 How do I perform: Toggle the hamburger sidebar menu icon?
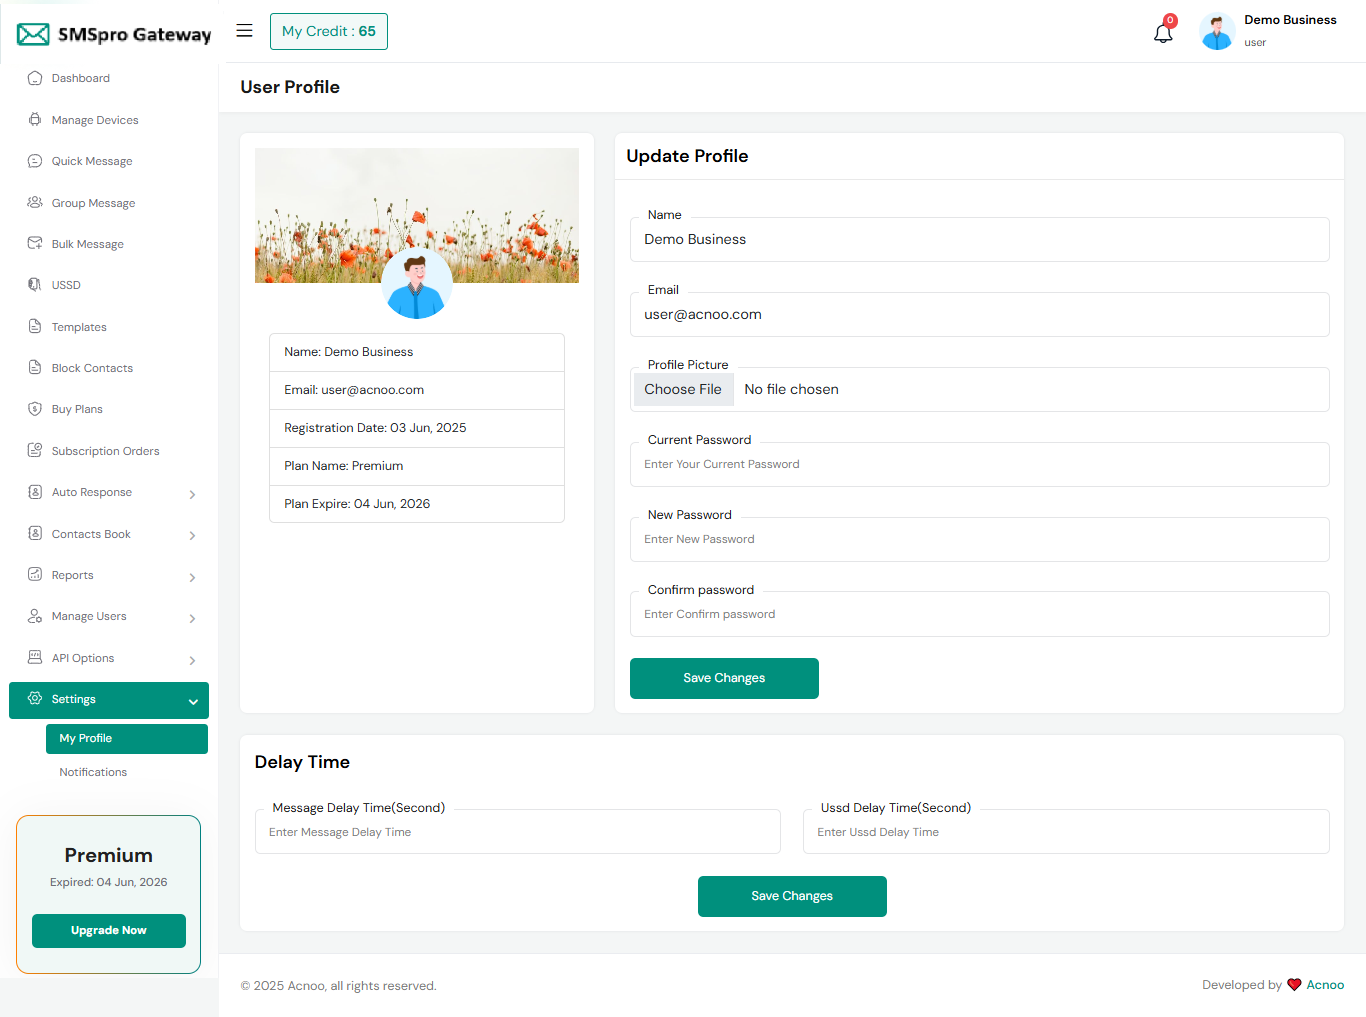coord(244,31)
